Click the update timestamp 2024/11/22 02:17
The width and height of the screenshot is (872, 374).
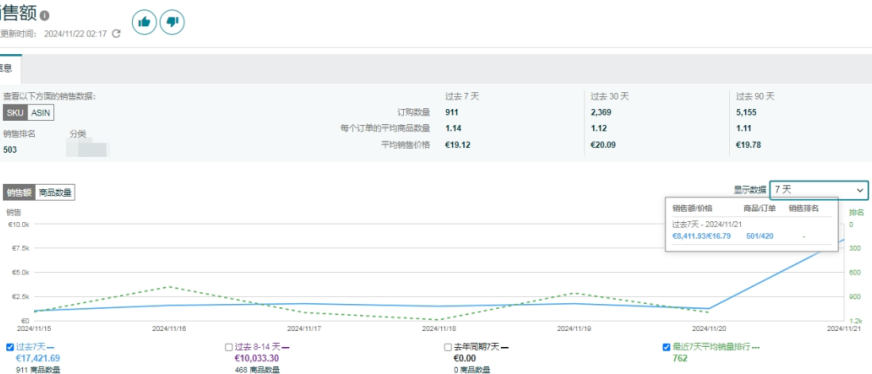point(75,34)
